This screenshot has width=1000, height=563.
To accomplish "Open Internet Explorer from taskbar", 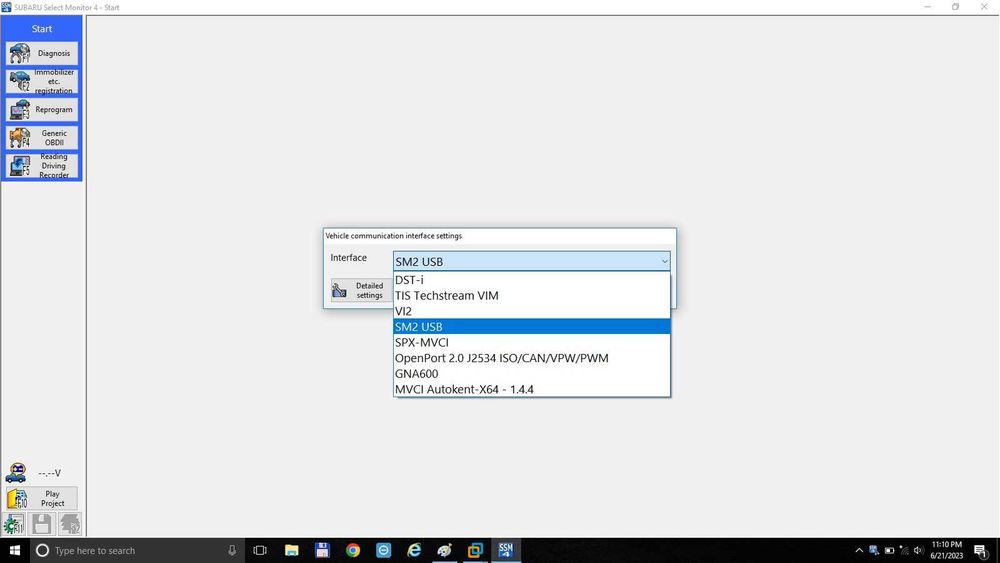I will click(414, 550).
